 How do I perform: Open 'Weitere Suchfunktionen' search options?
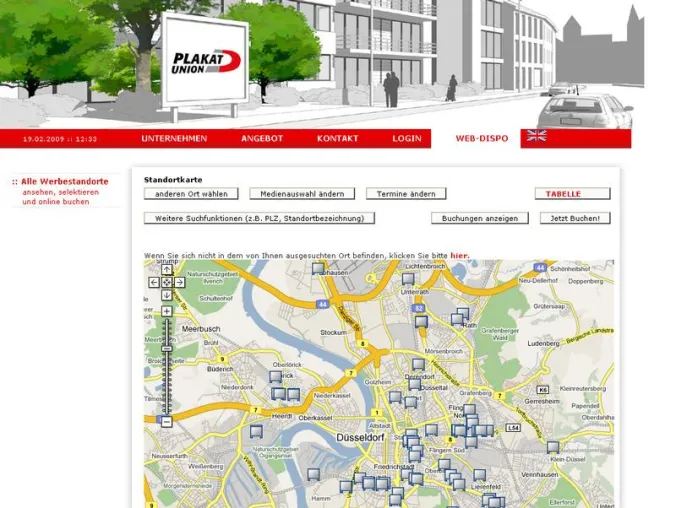[x=259, y=218]
